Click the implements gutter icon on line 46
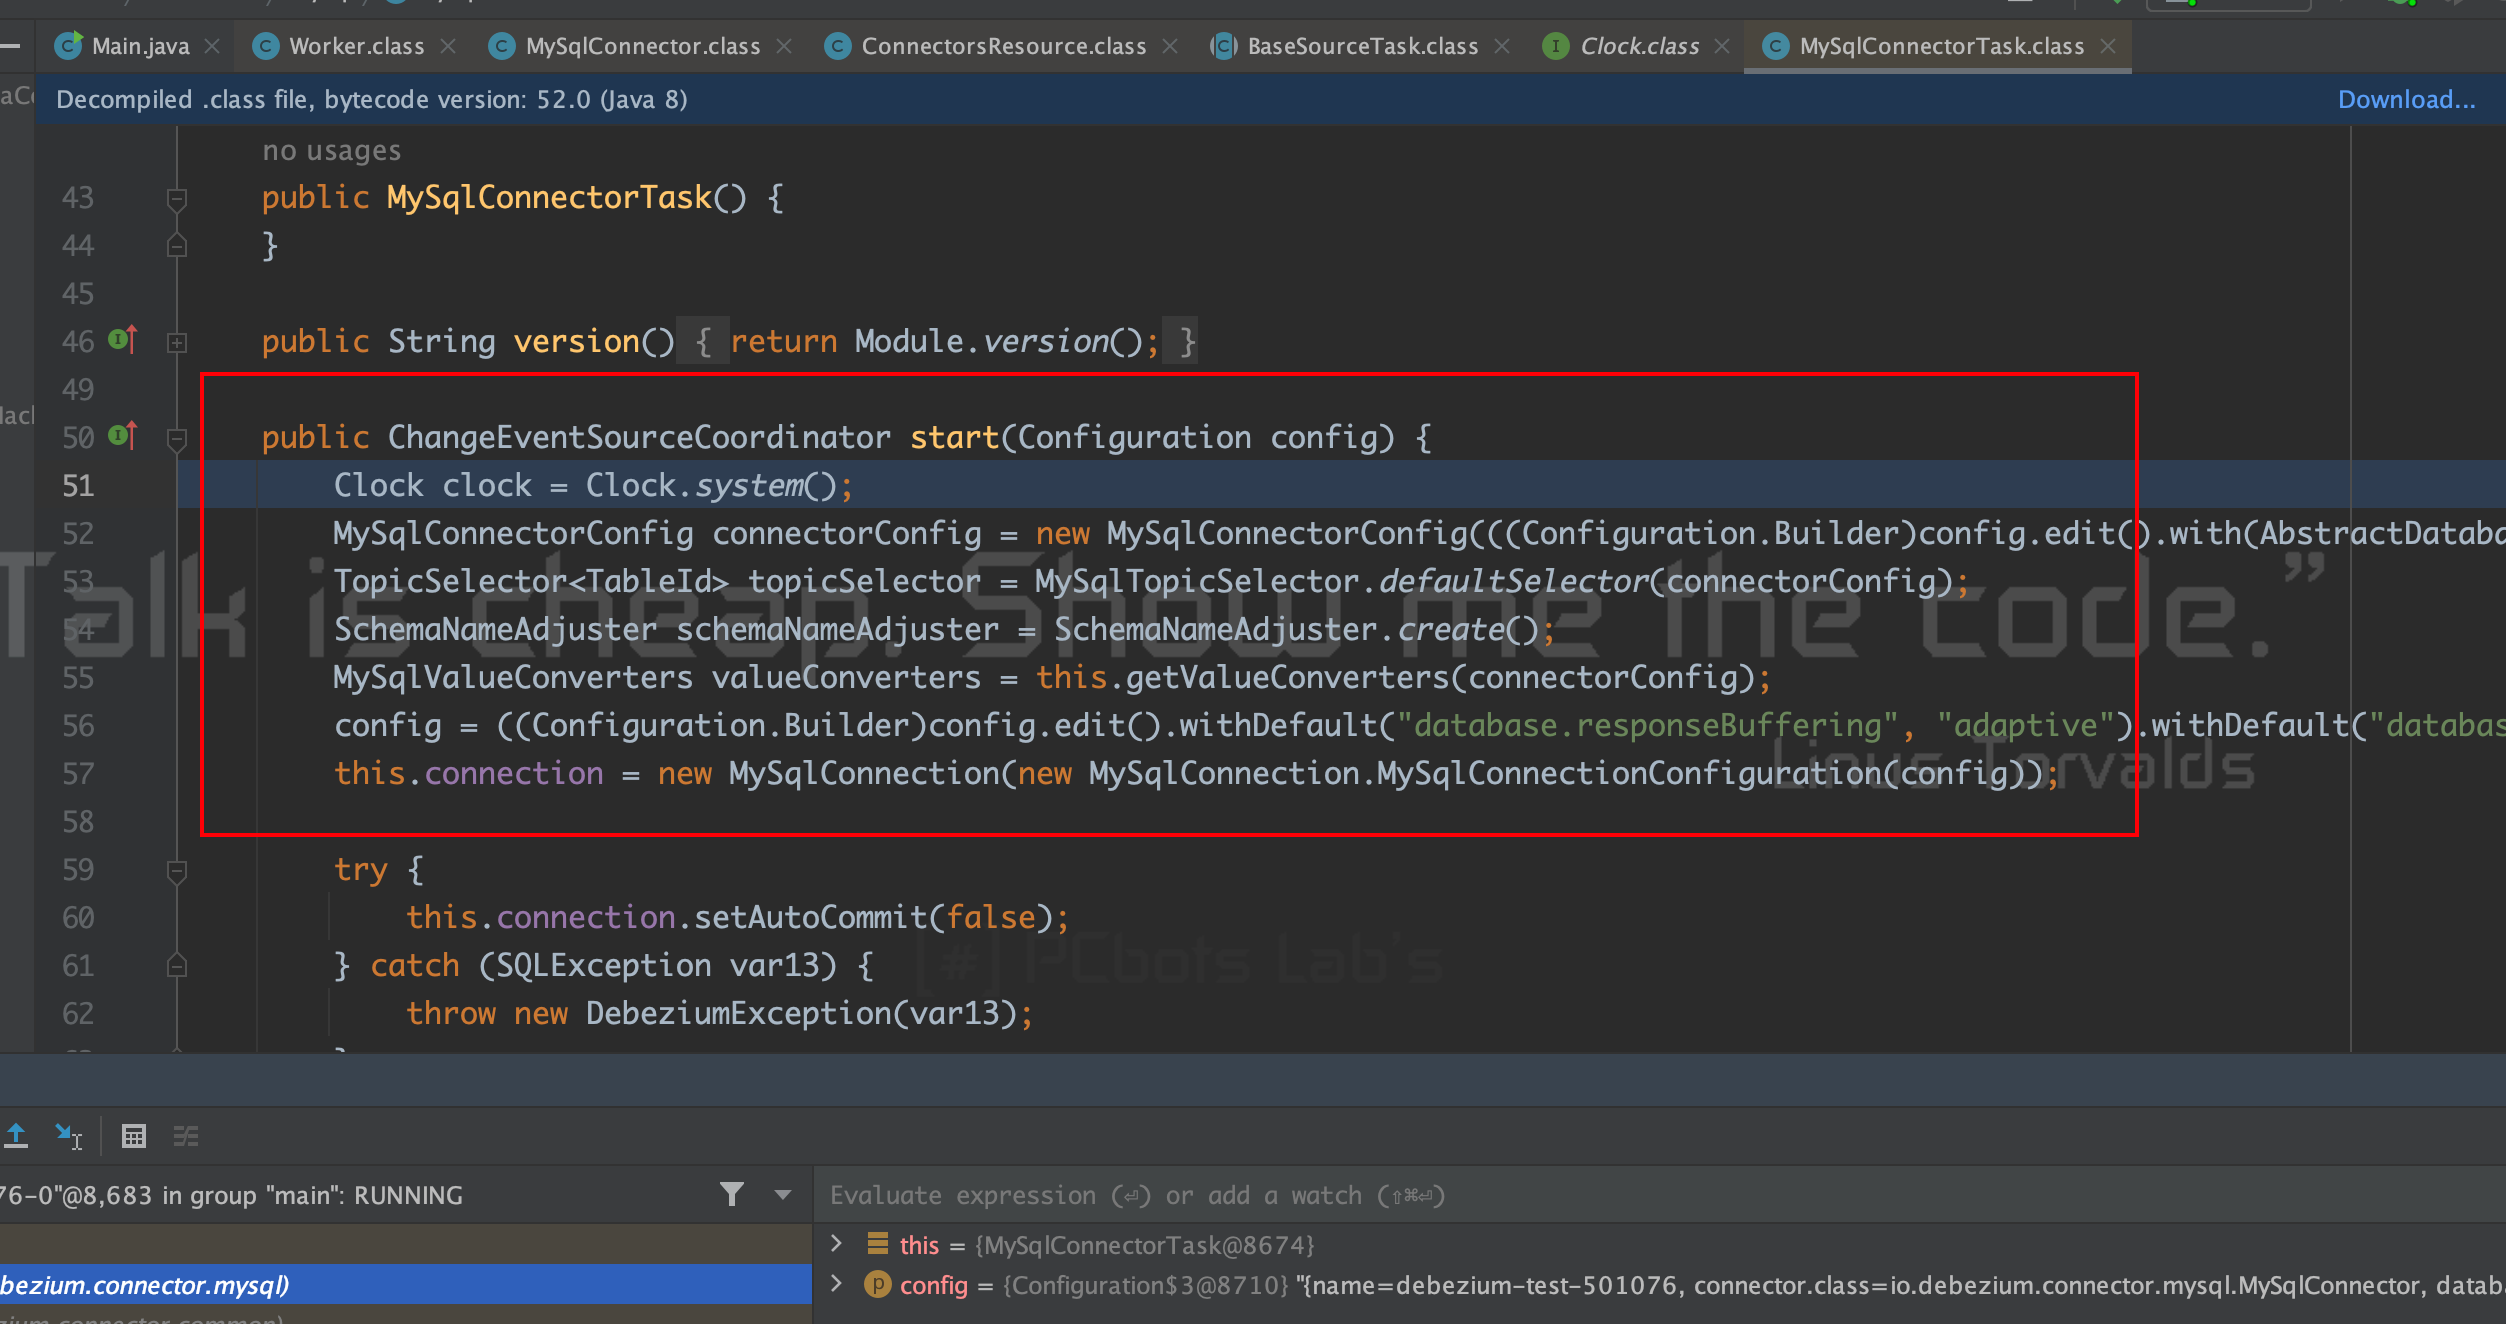This screenshot has height=1324, width=2506. [x=122, y=340]
